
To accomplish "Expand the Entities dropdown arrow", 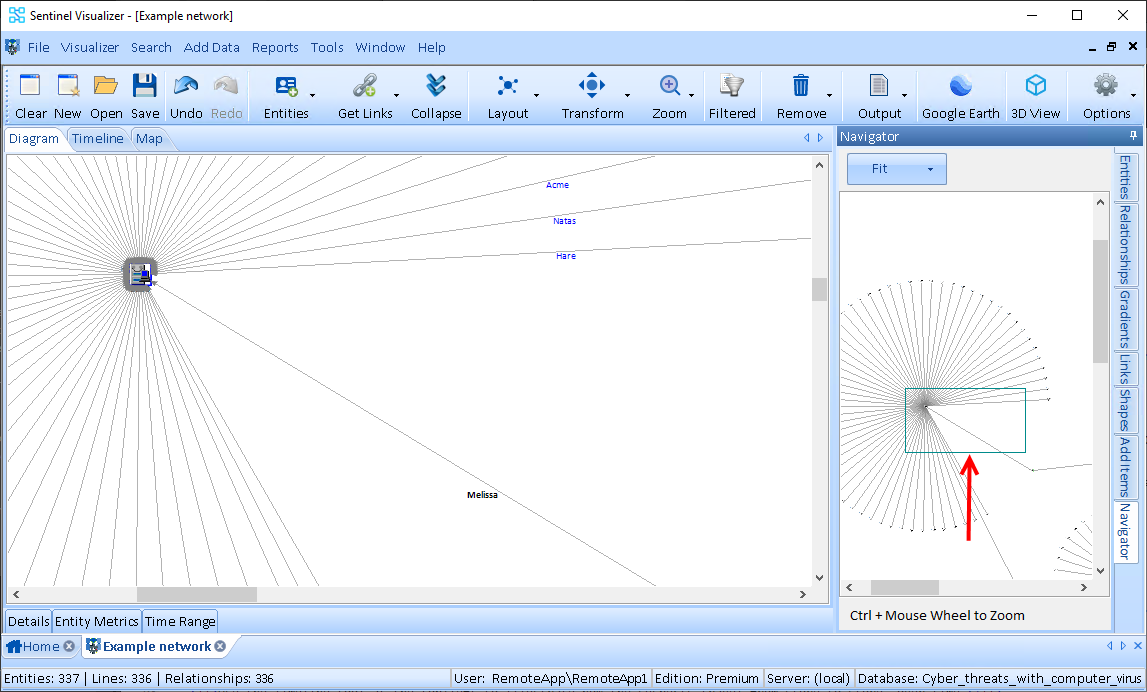I will (x=312, y=96).
